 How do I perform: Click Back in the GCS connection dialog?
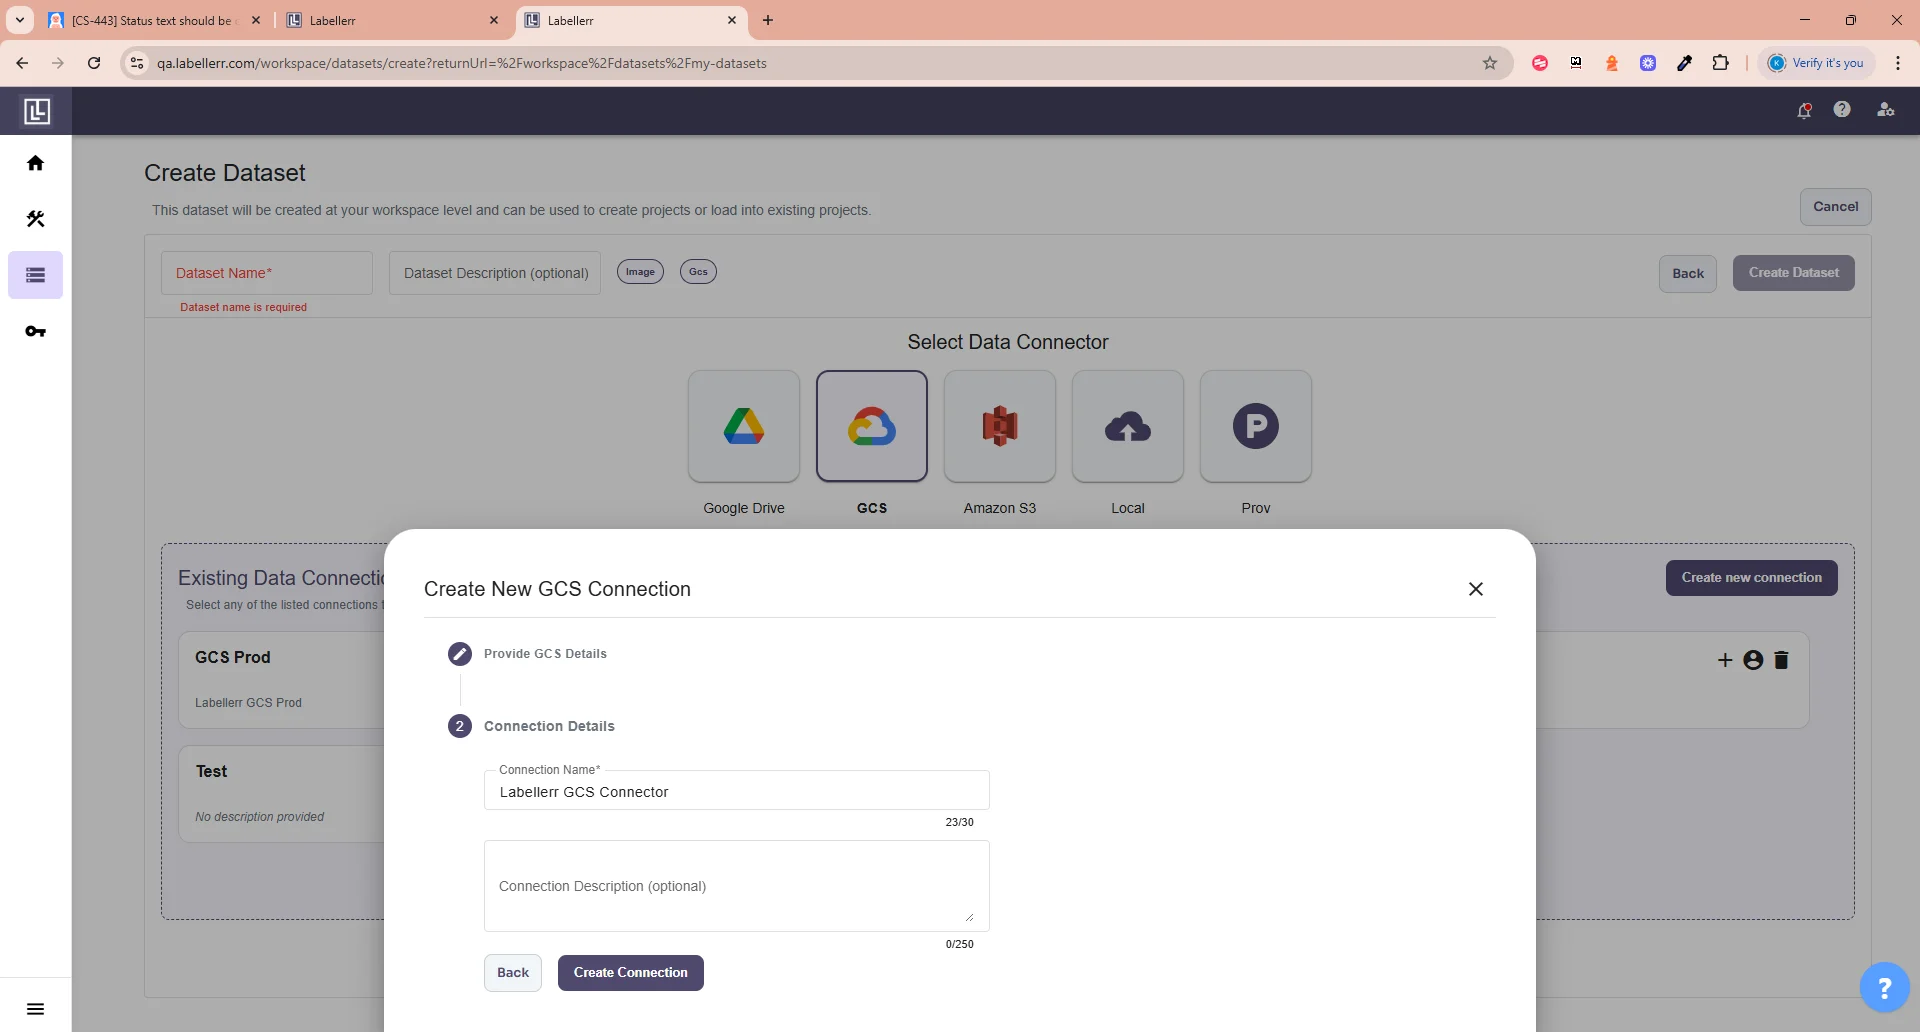tap(513, 973)
